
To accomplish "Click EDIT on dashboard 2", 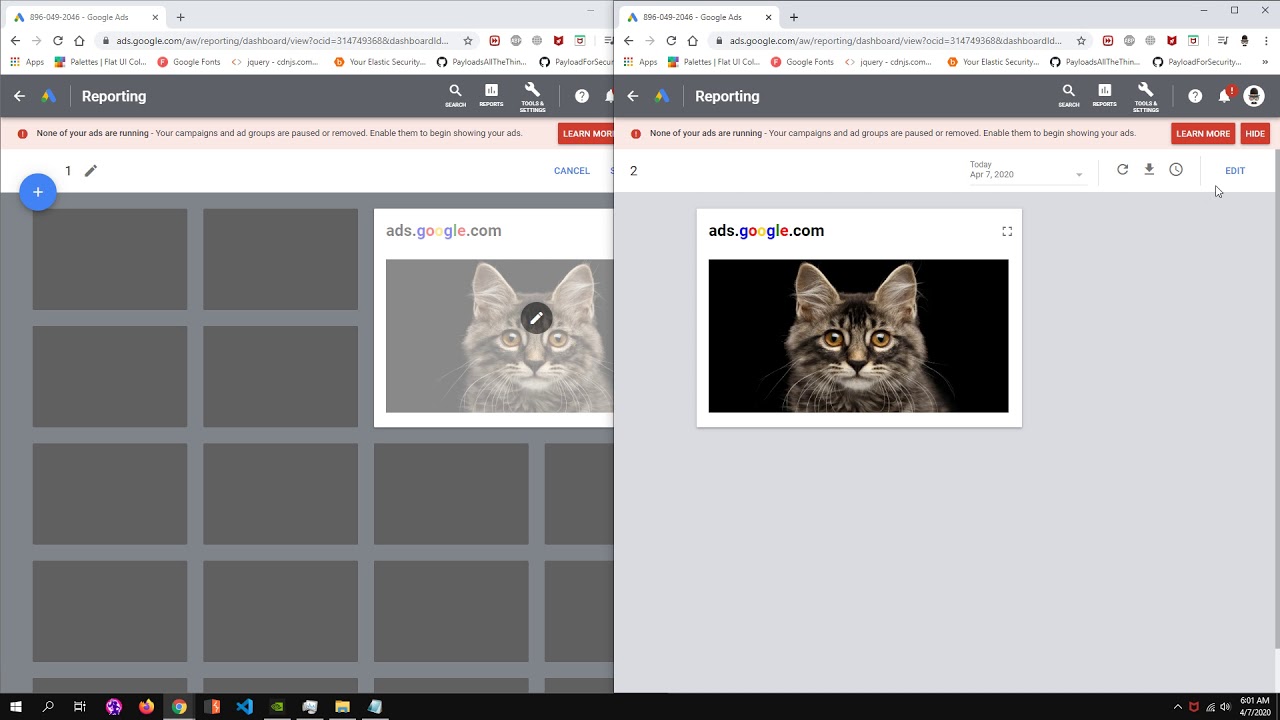I will (1235, 171).
